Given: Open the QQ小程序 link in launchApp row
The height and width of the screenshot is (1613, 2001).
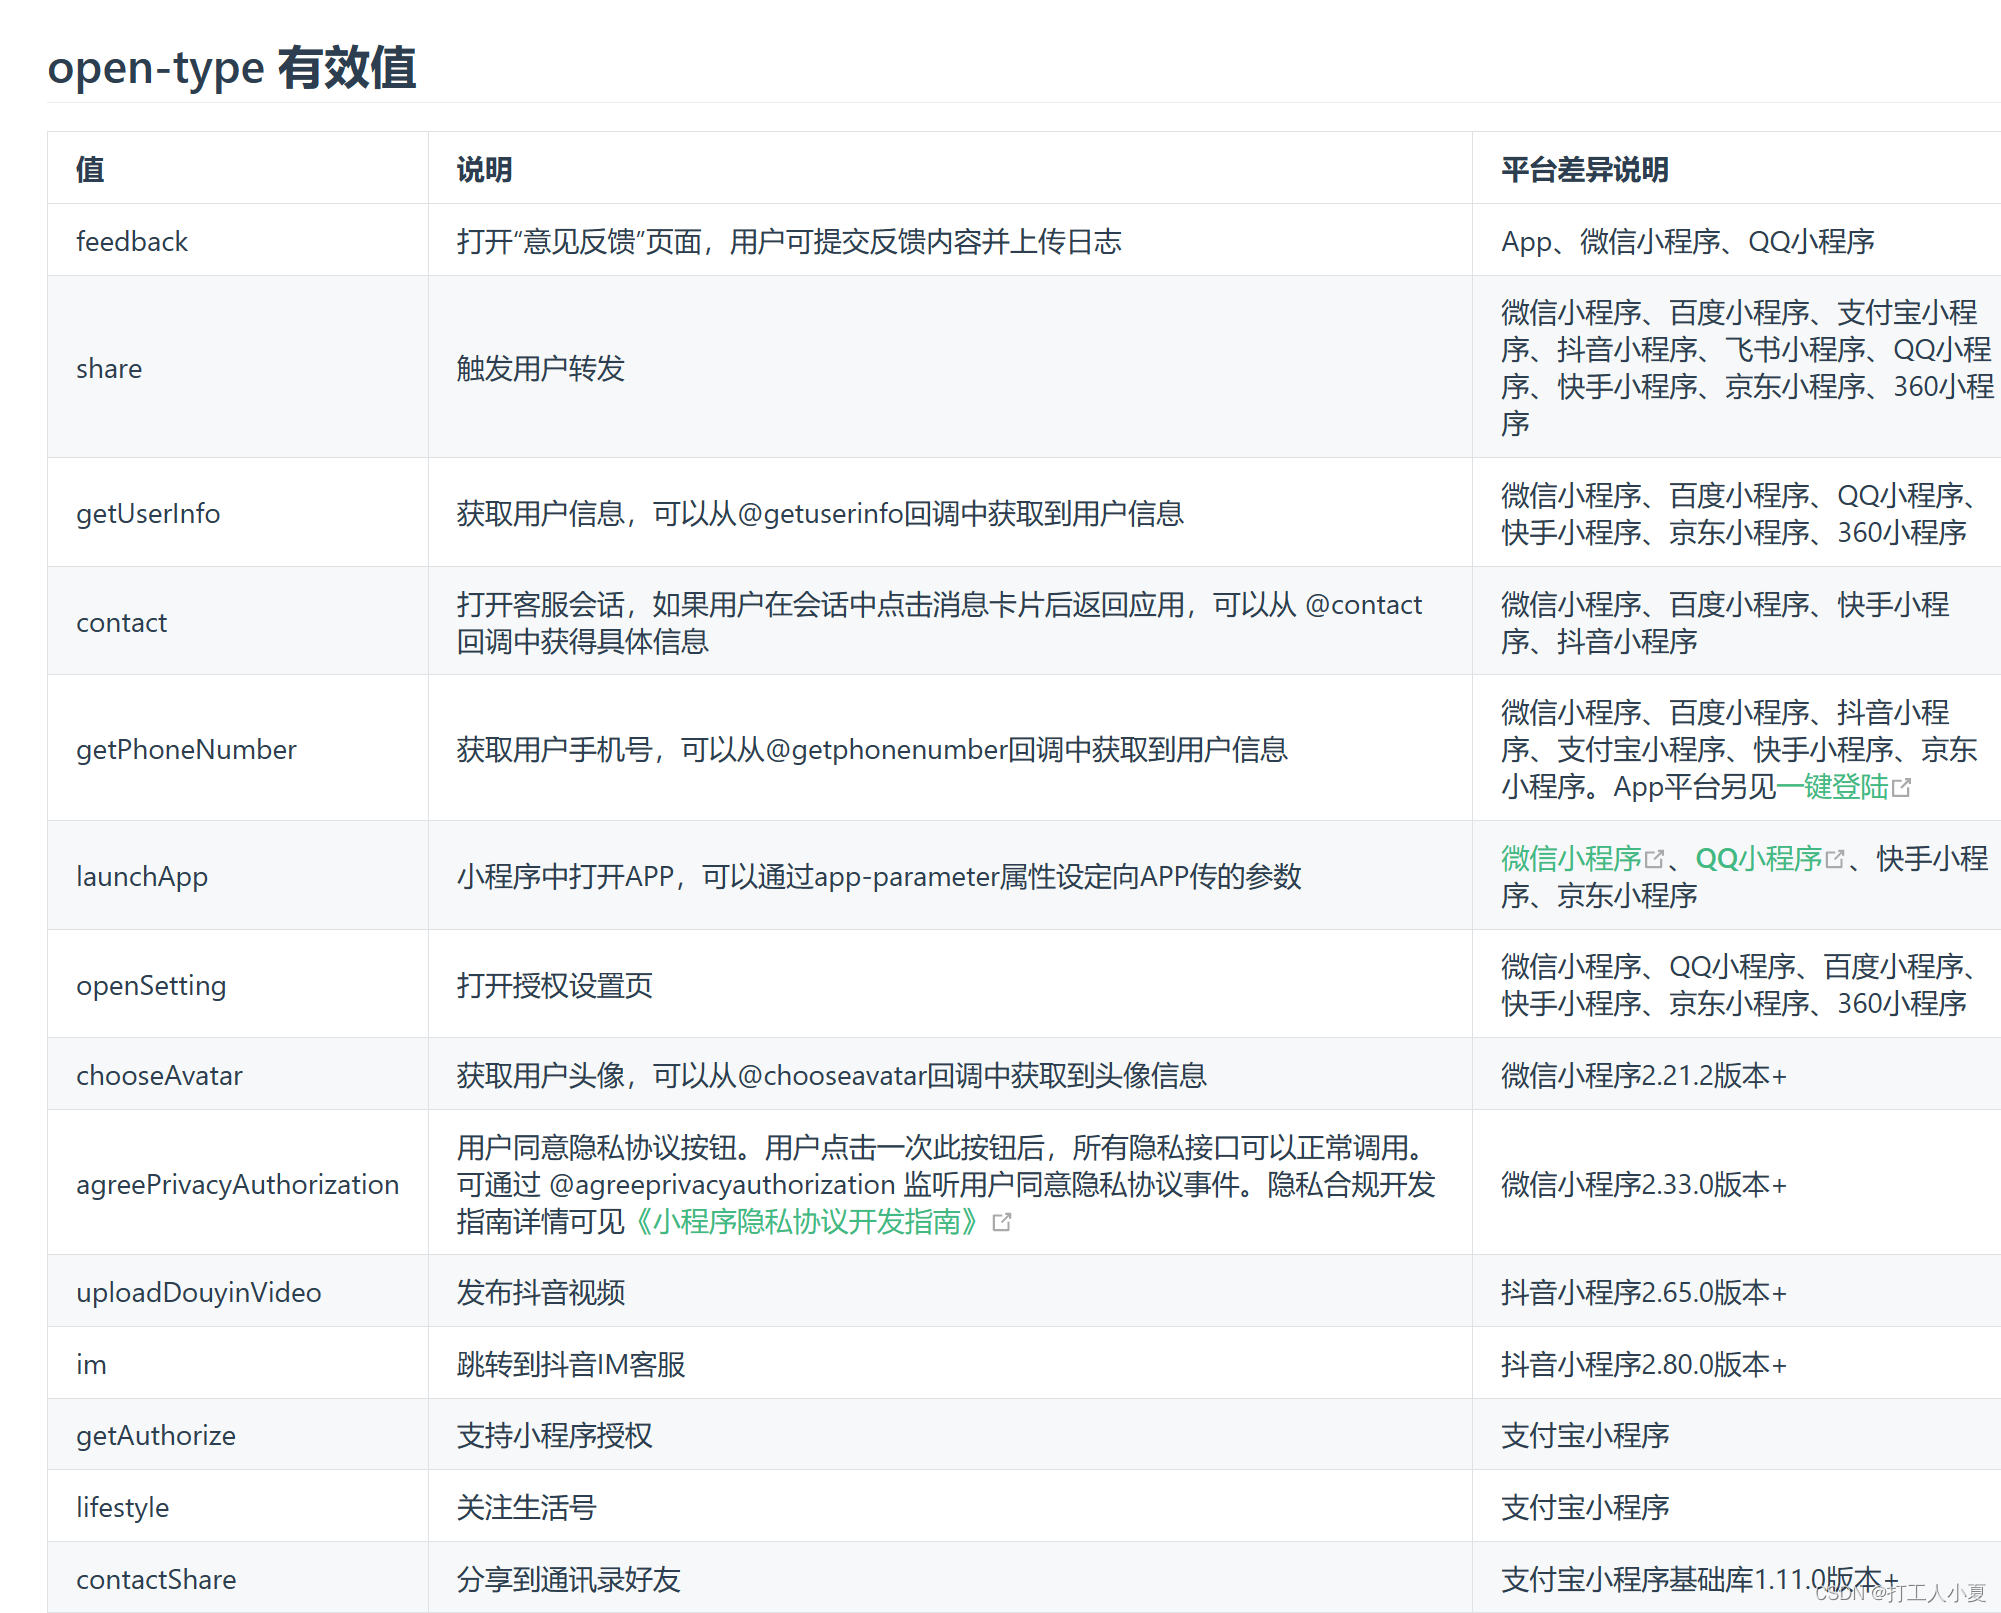Looking at the screenshot, I should click(x=1758, y=858).
